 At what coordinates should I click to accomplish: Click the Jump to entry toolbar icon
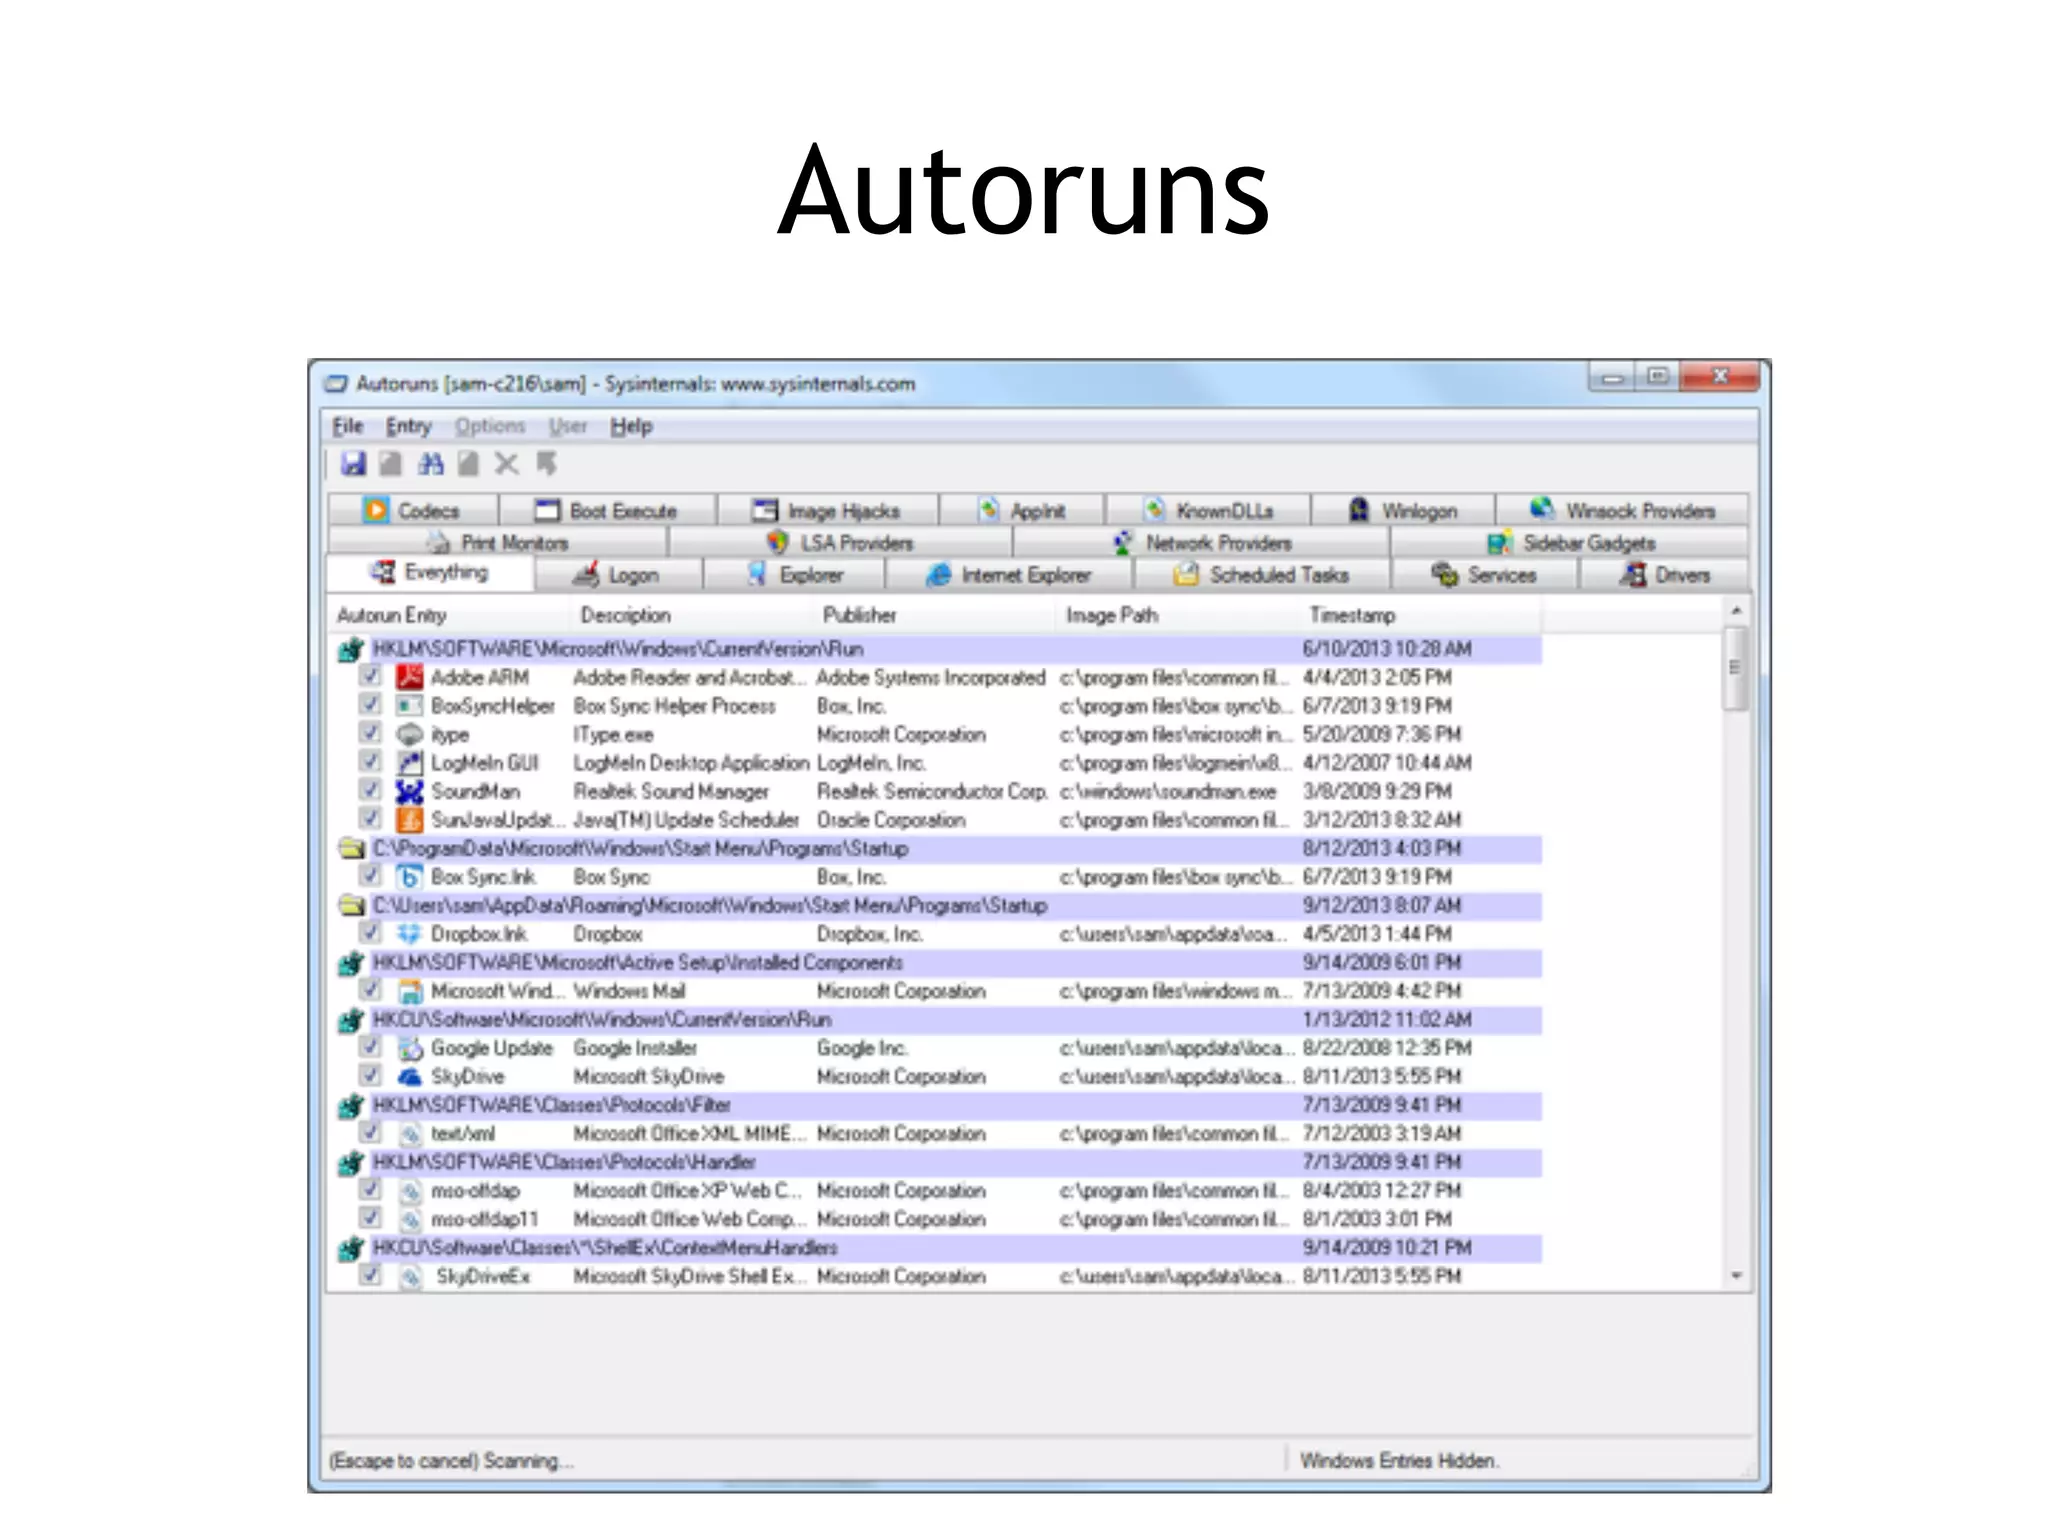546,463
